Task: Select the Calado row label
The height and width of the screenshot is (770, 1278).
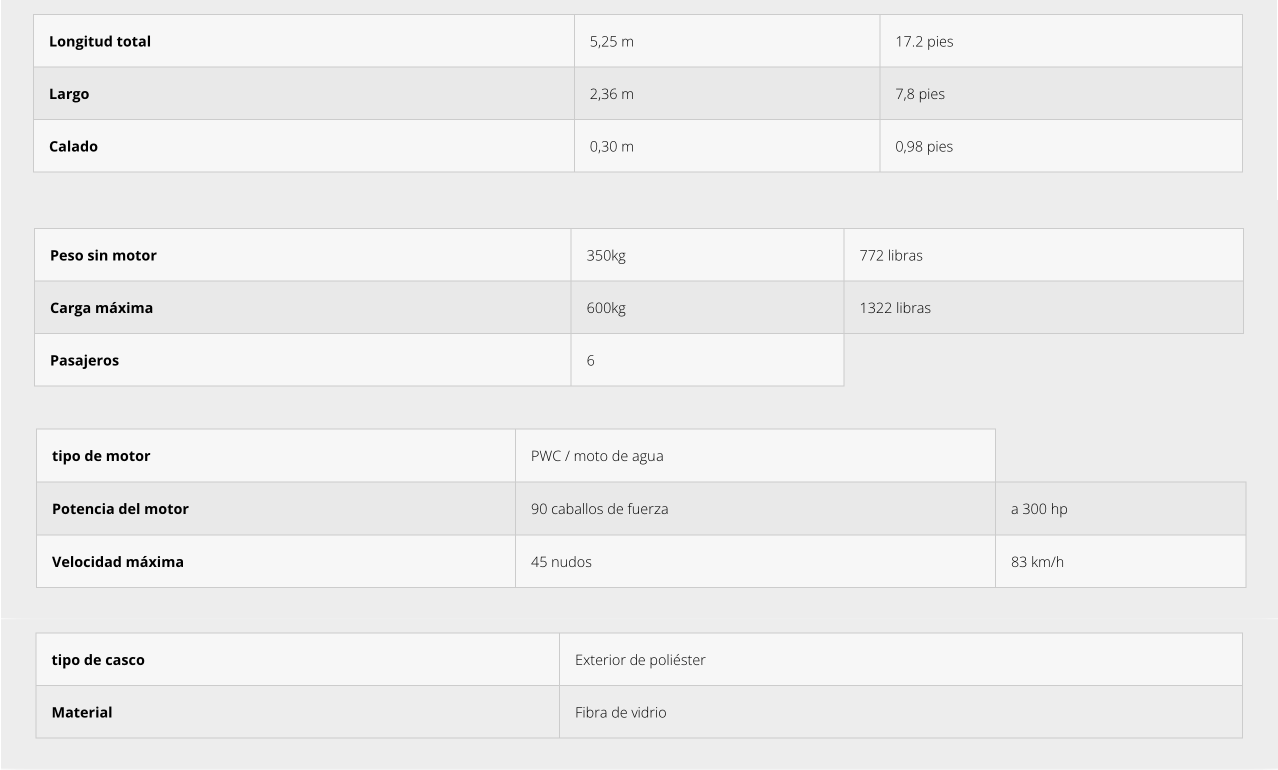Action: pos(304,146)
